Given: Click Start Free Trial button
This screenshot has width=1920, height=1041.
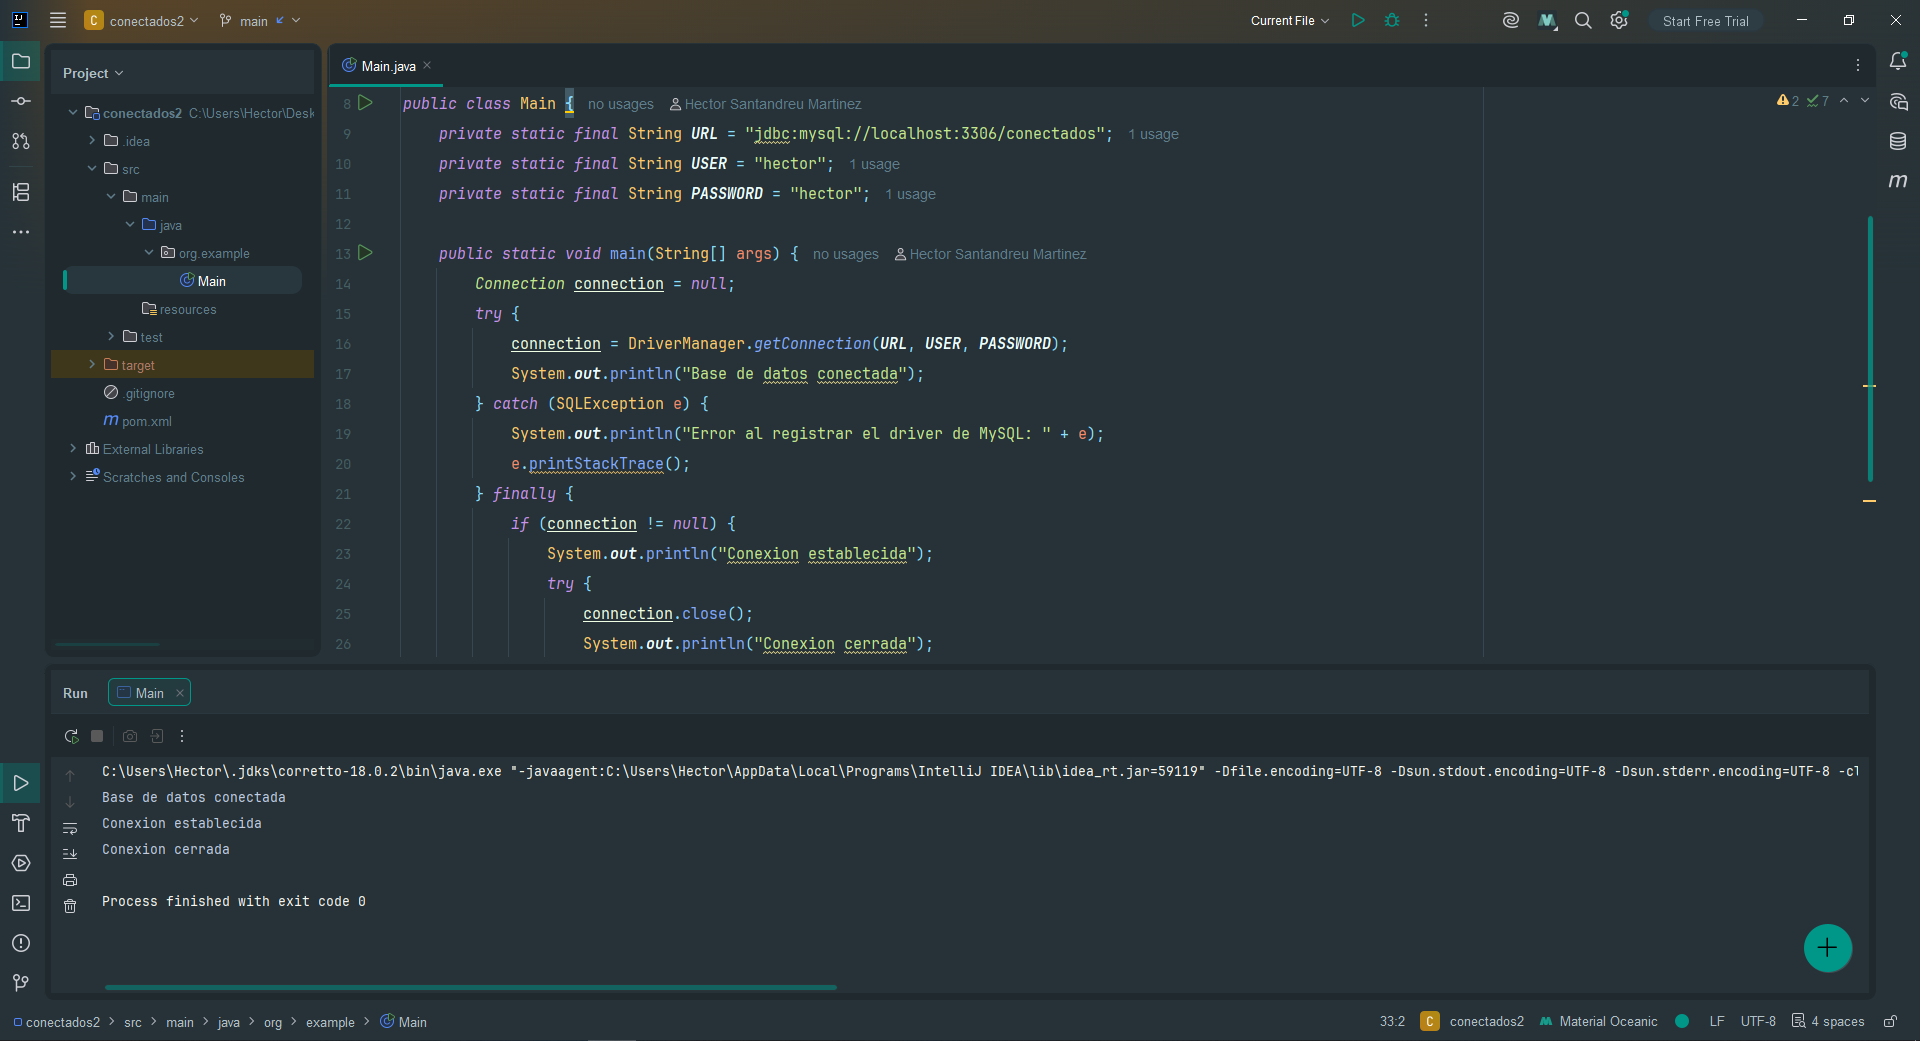Looking at the screenshot, I should click(1706, 21).
